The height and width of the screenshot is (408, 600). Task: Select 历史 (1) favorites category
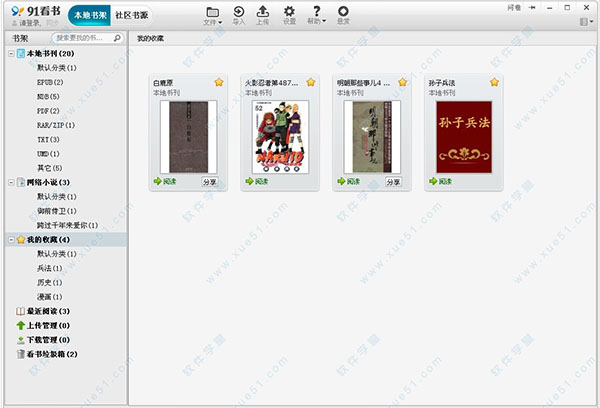(x=50, y=282)
